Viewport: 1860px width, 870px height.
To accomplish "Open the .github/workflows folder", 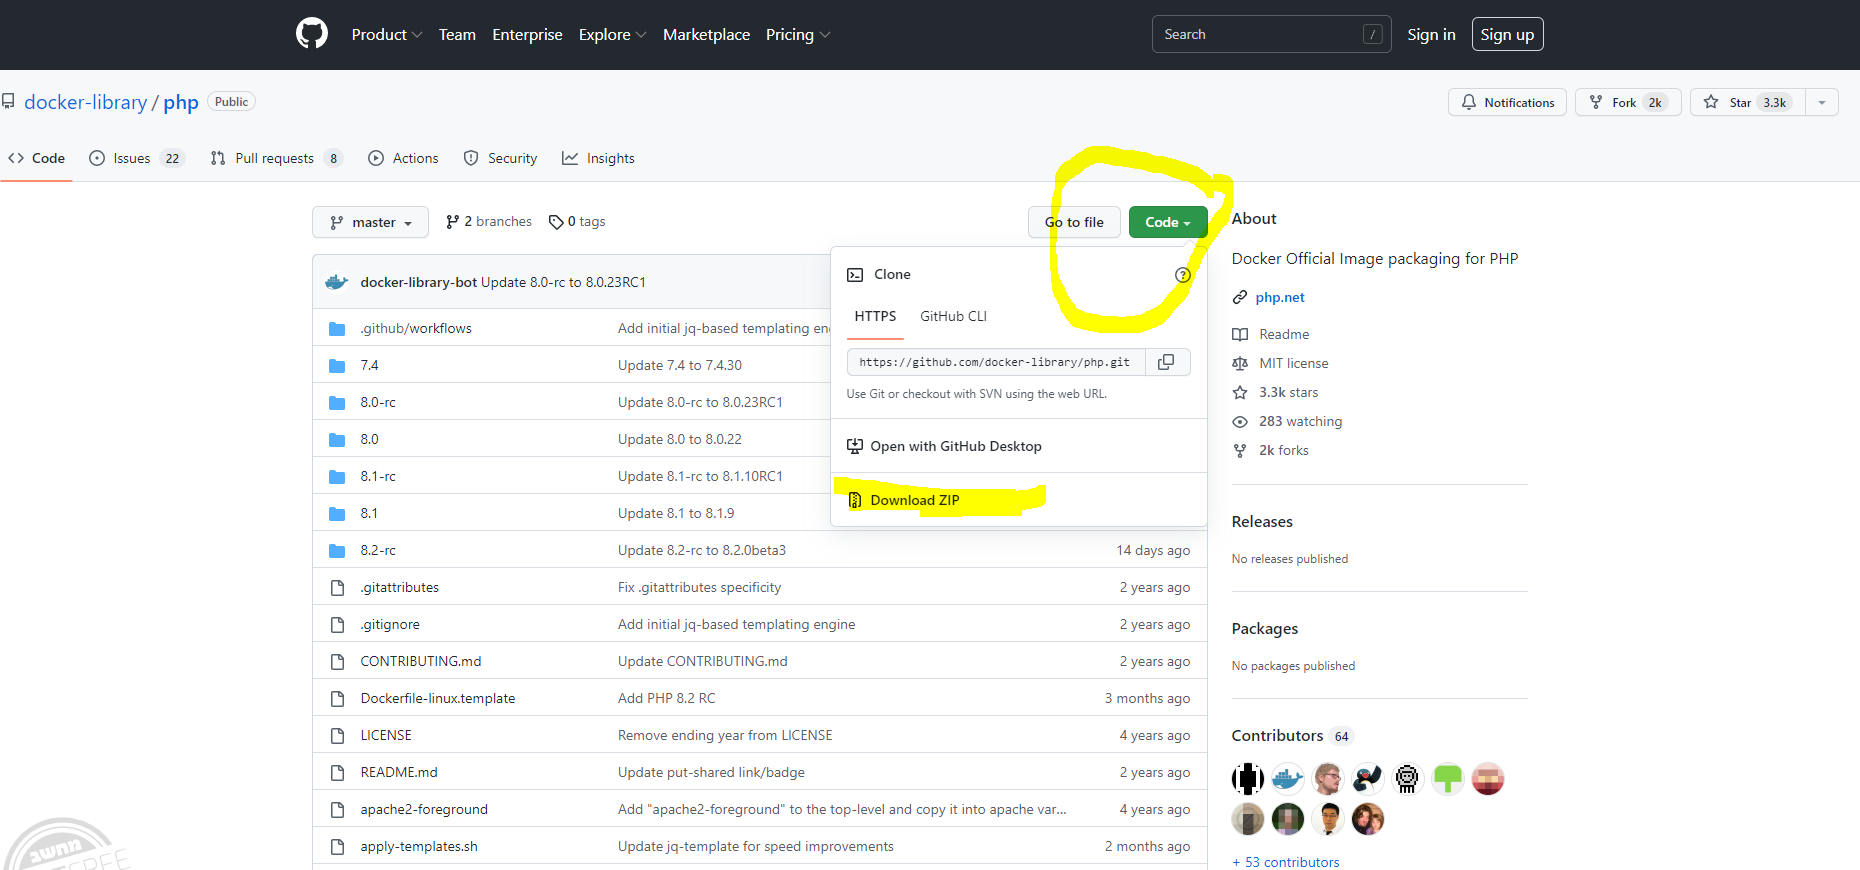I will point(416,328).
